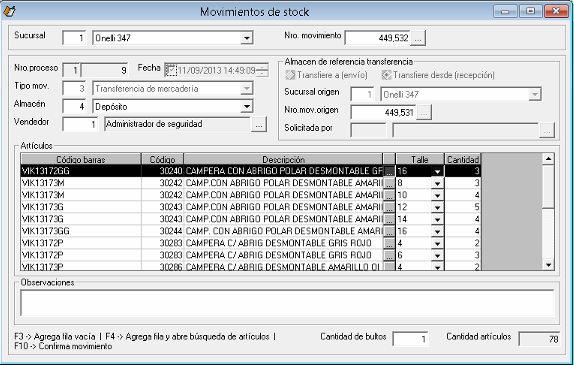The height and width of the screenshot is (365, 574).
Task: Open Talle dropdown showing value 10
Action: point(437,195)
